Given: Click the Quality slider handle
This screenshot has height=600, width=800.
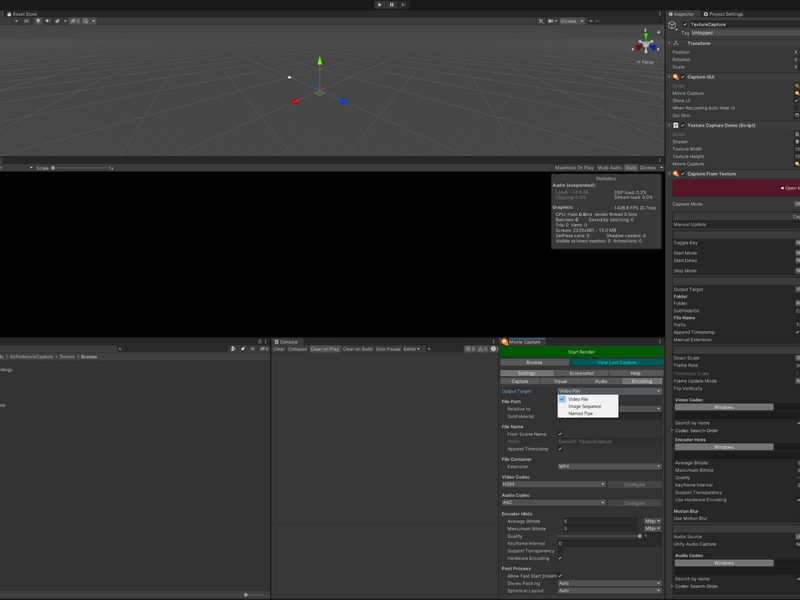Looking at the screenshot, I should point(639,536).
